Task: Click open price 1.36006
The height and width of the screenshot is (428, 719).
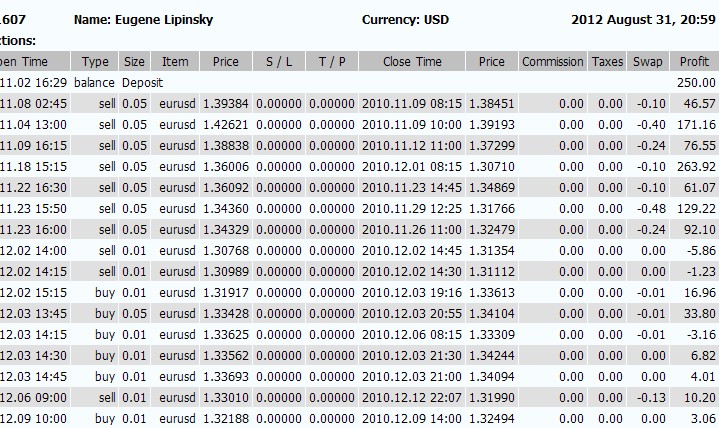Action: coord(226,167)
